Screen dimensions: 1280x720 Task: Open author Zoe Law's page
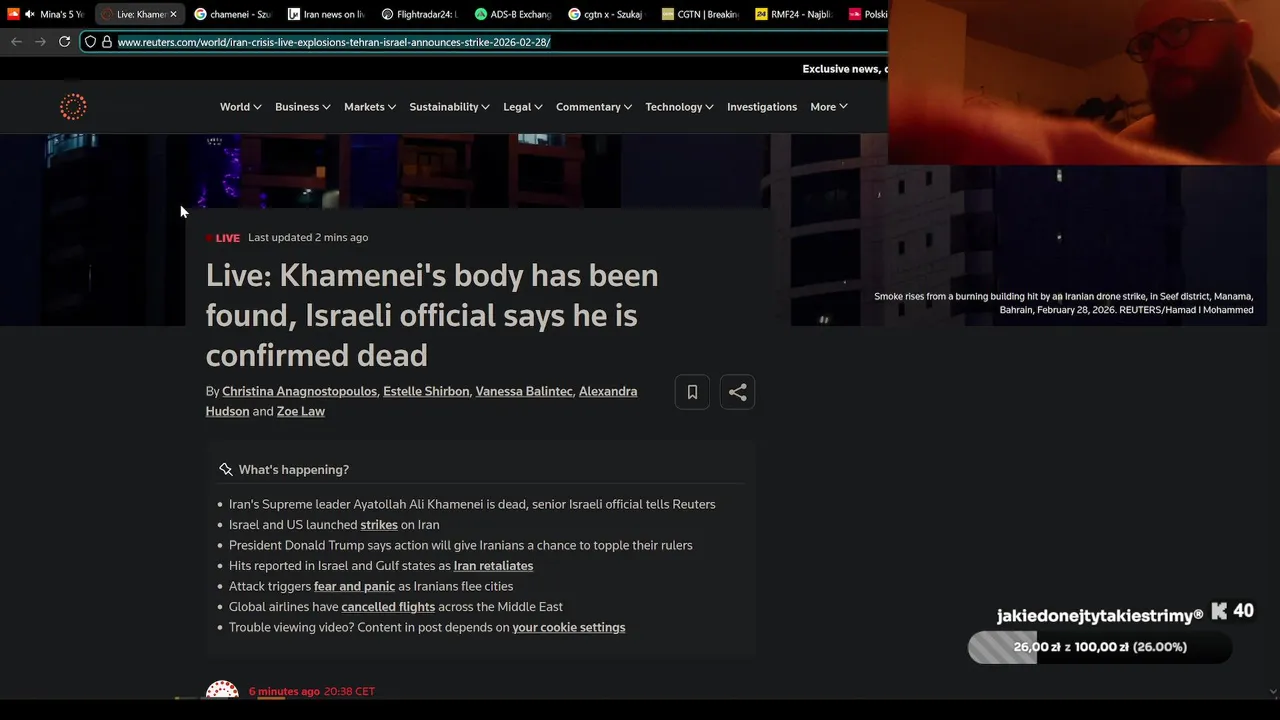[301, 411]
